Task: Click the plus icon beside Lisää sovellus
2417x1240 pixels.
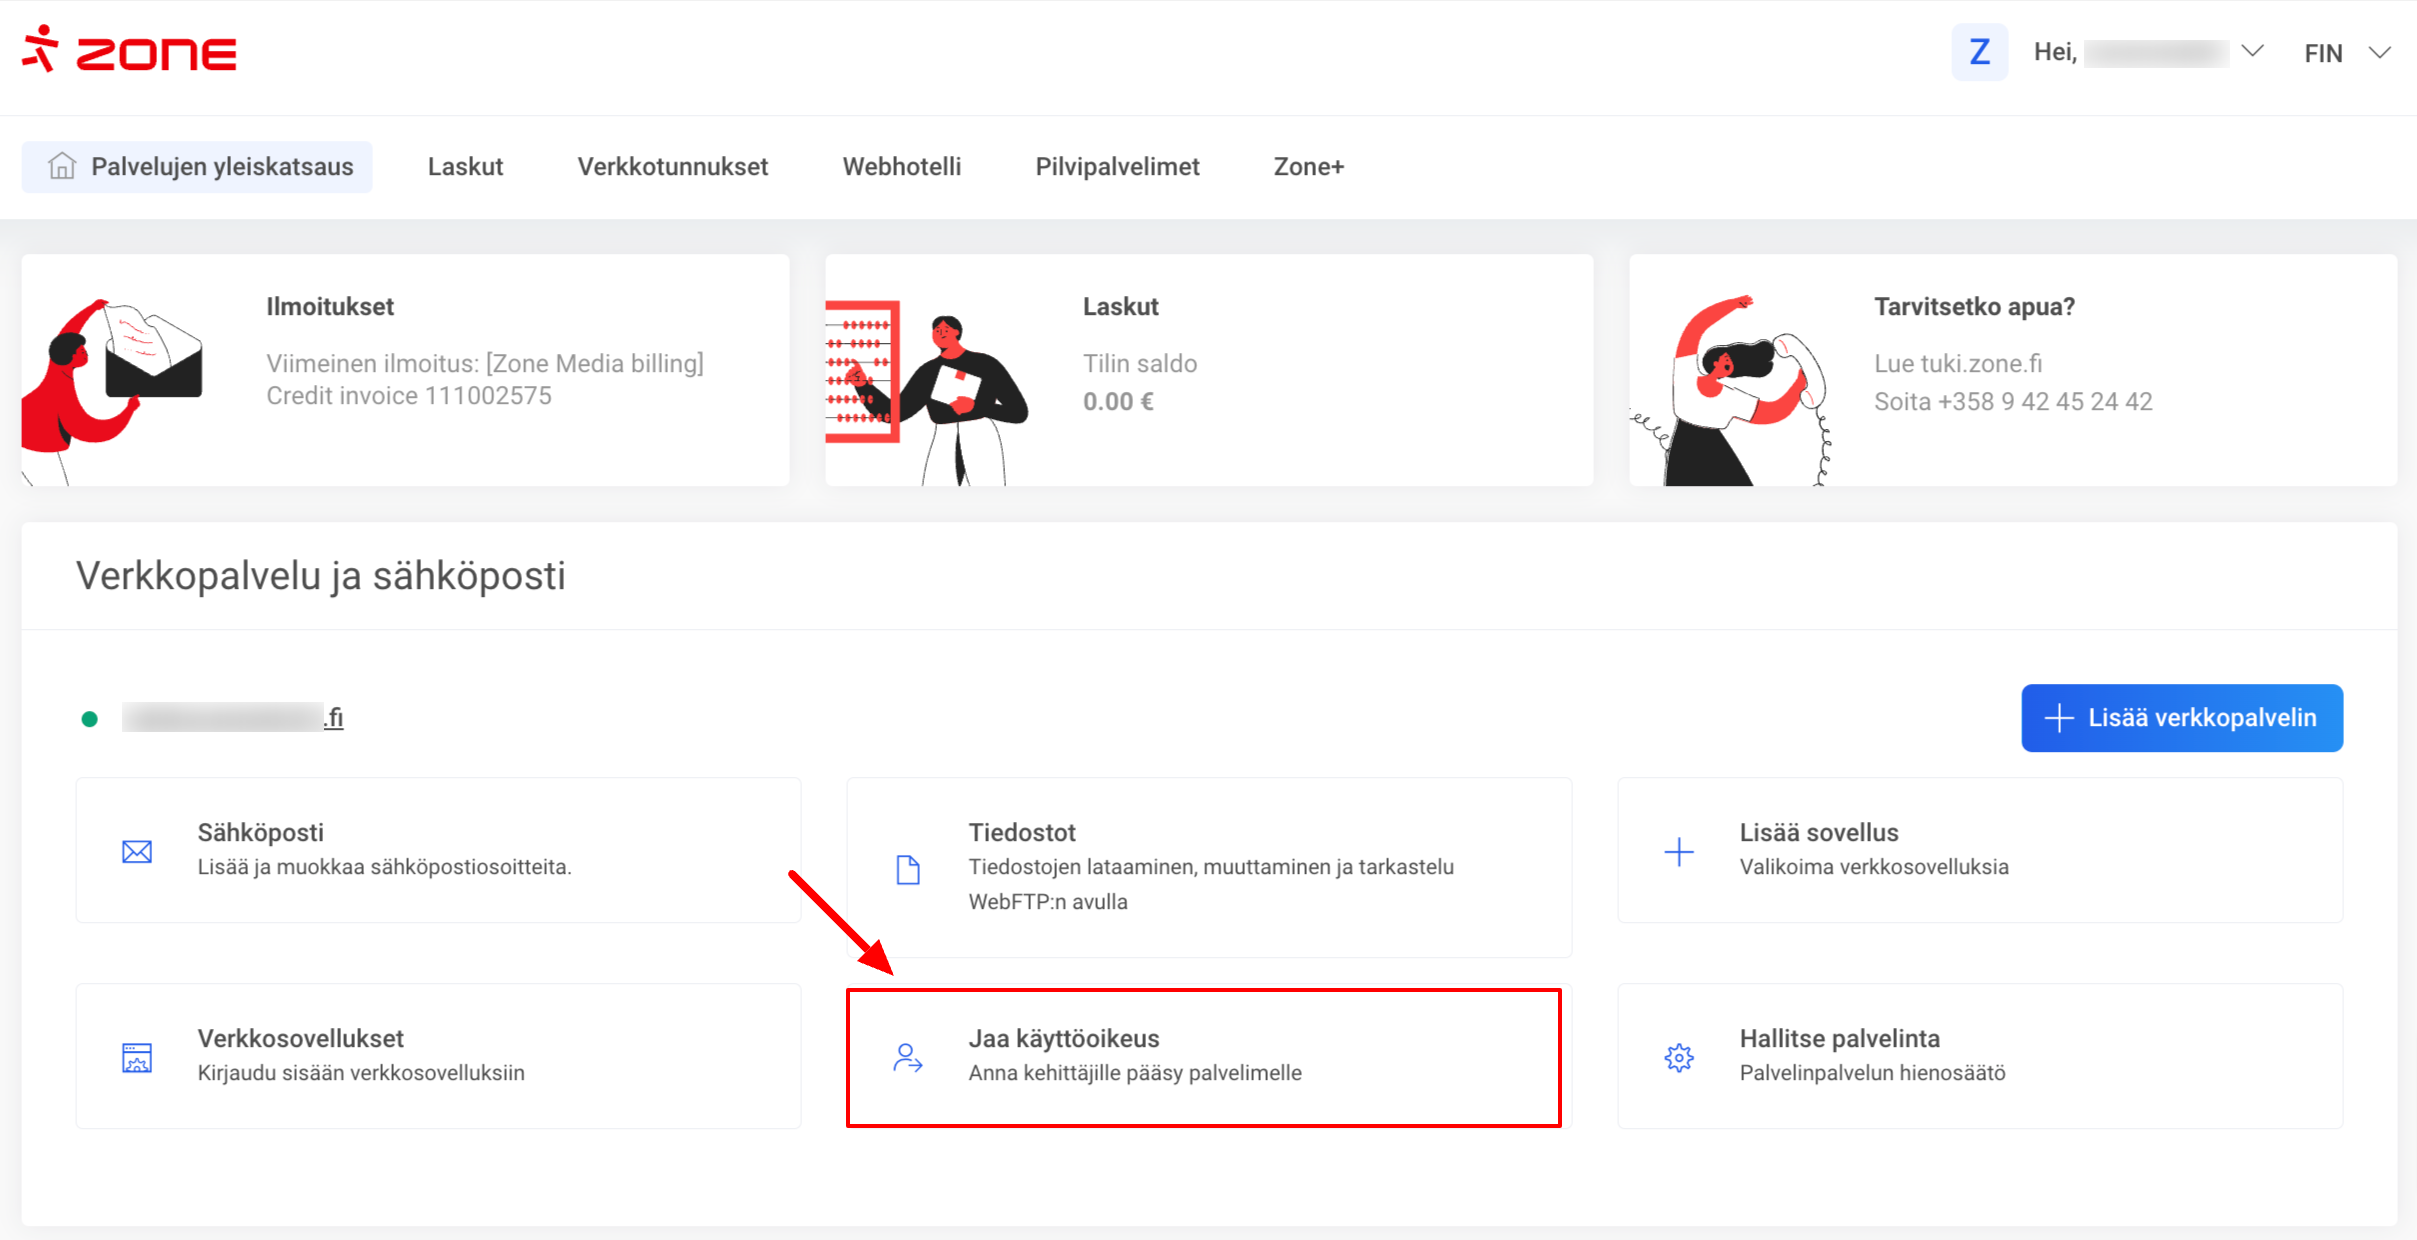Action: pyautogui.click(x=1679, y=852)
